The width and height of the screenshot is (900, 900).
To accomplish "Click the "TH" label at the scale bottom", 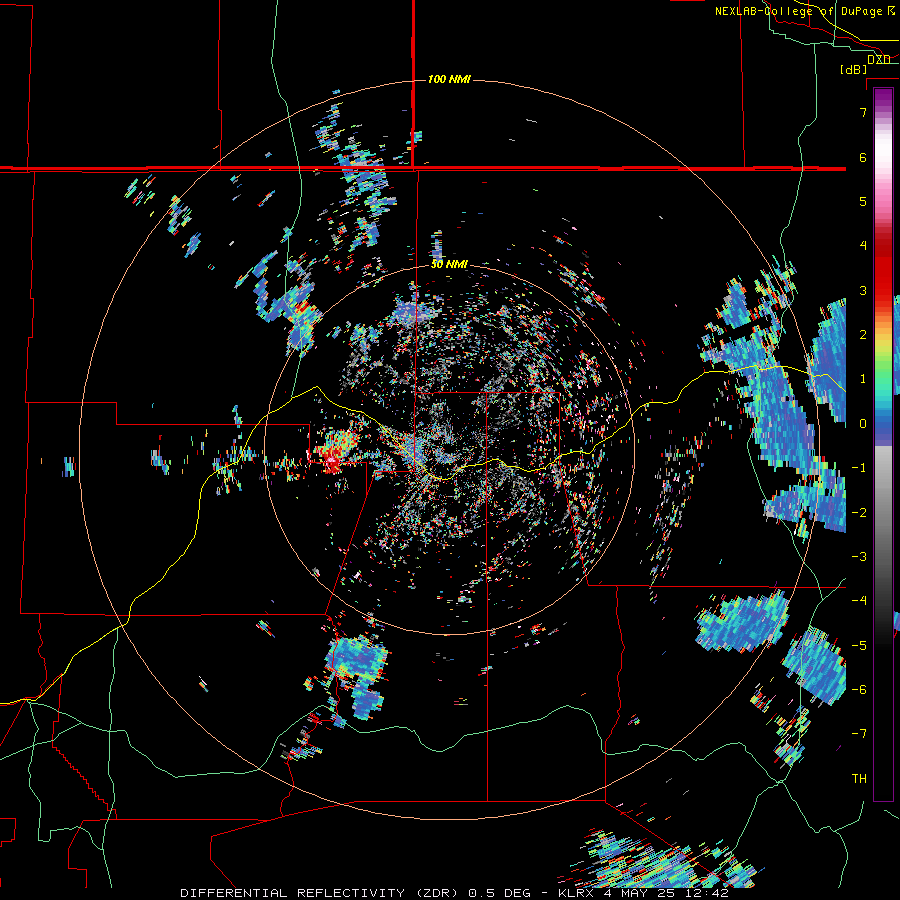I will coord(859,779).
